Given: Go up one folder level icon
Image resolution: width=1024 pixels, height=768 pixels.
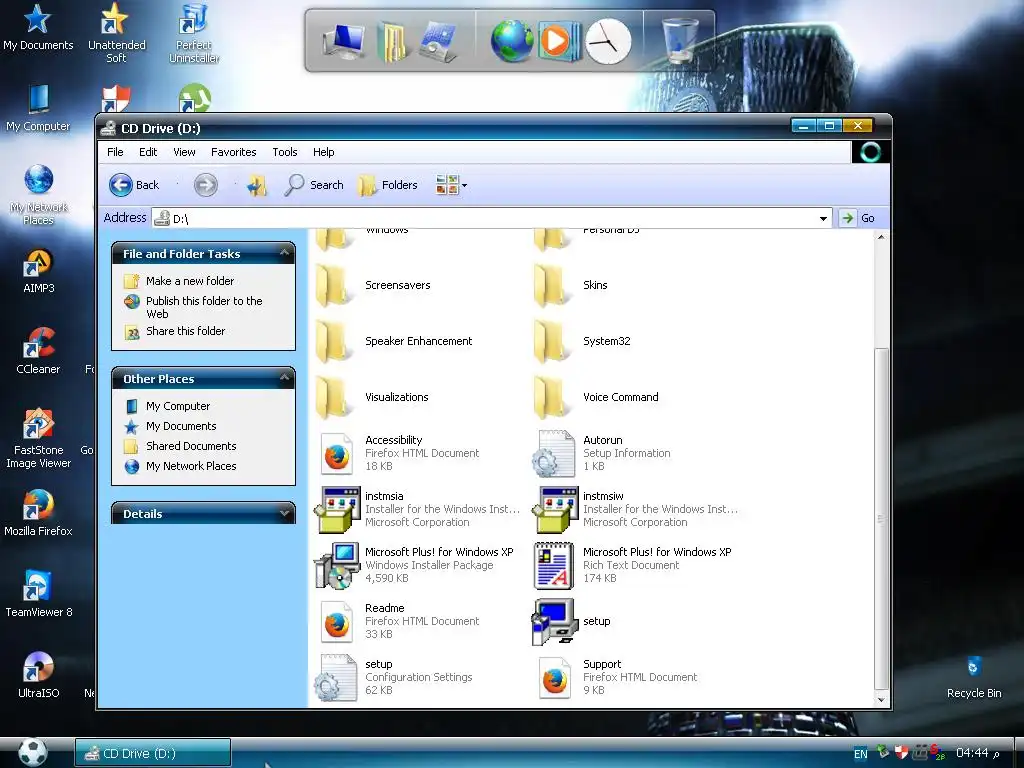Looking at the screenshot, I should click(x=257, y=185).
